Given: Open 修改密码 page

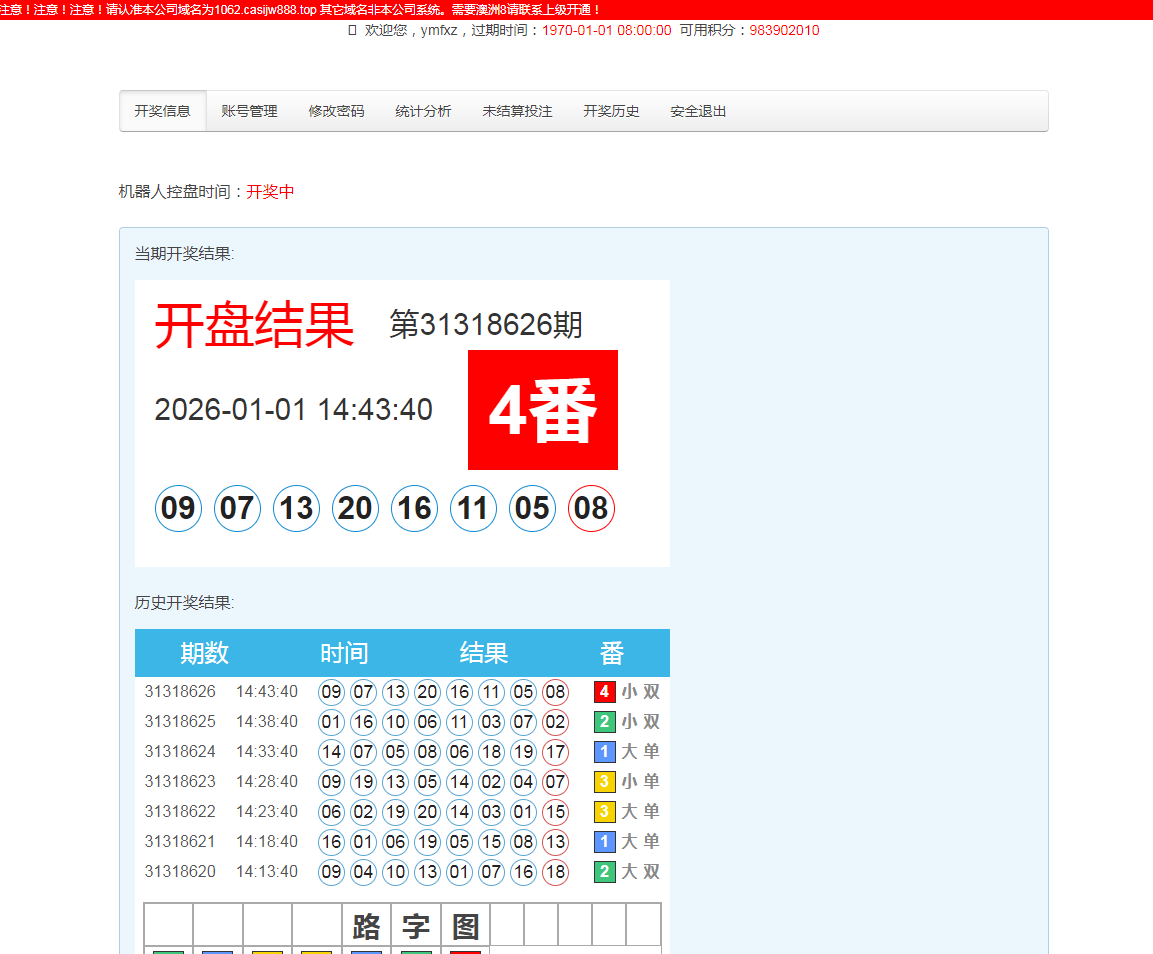Looking at the screenshot, I should pos(336,111).
